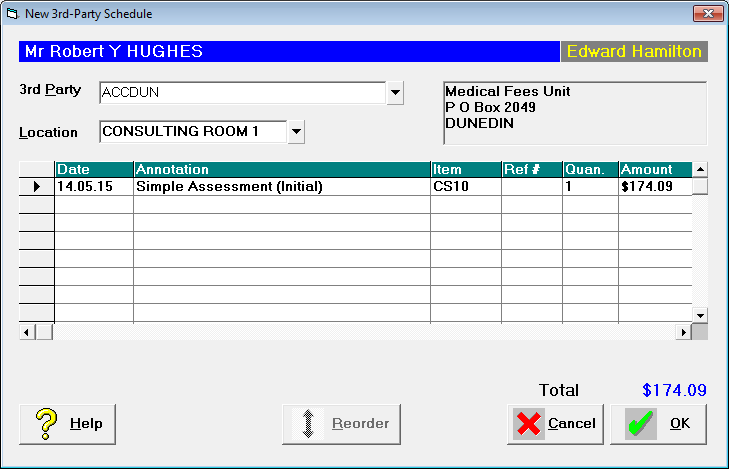Click the green checkmark OK icon
This screenshot has width=729, height=469.
click(641, 423)
